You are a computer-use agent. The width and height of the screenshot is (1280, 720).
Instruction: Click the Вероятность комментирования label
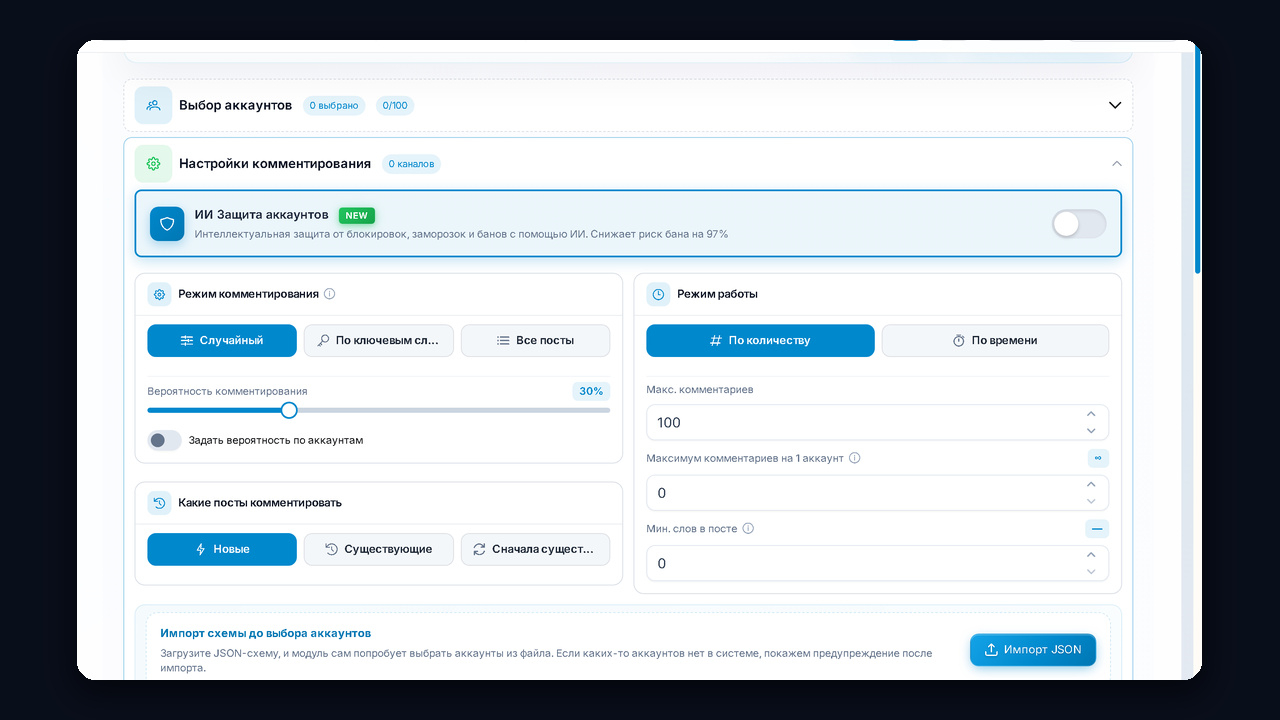227,391
